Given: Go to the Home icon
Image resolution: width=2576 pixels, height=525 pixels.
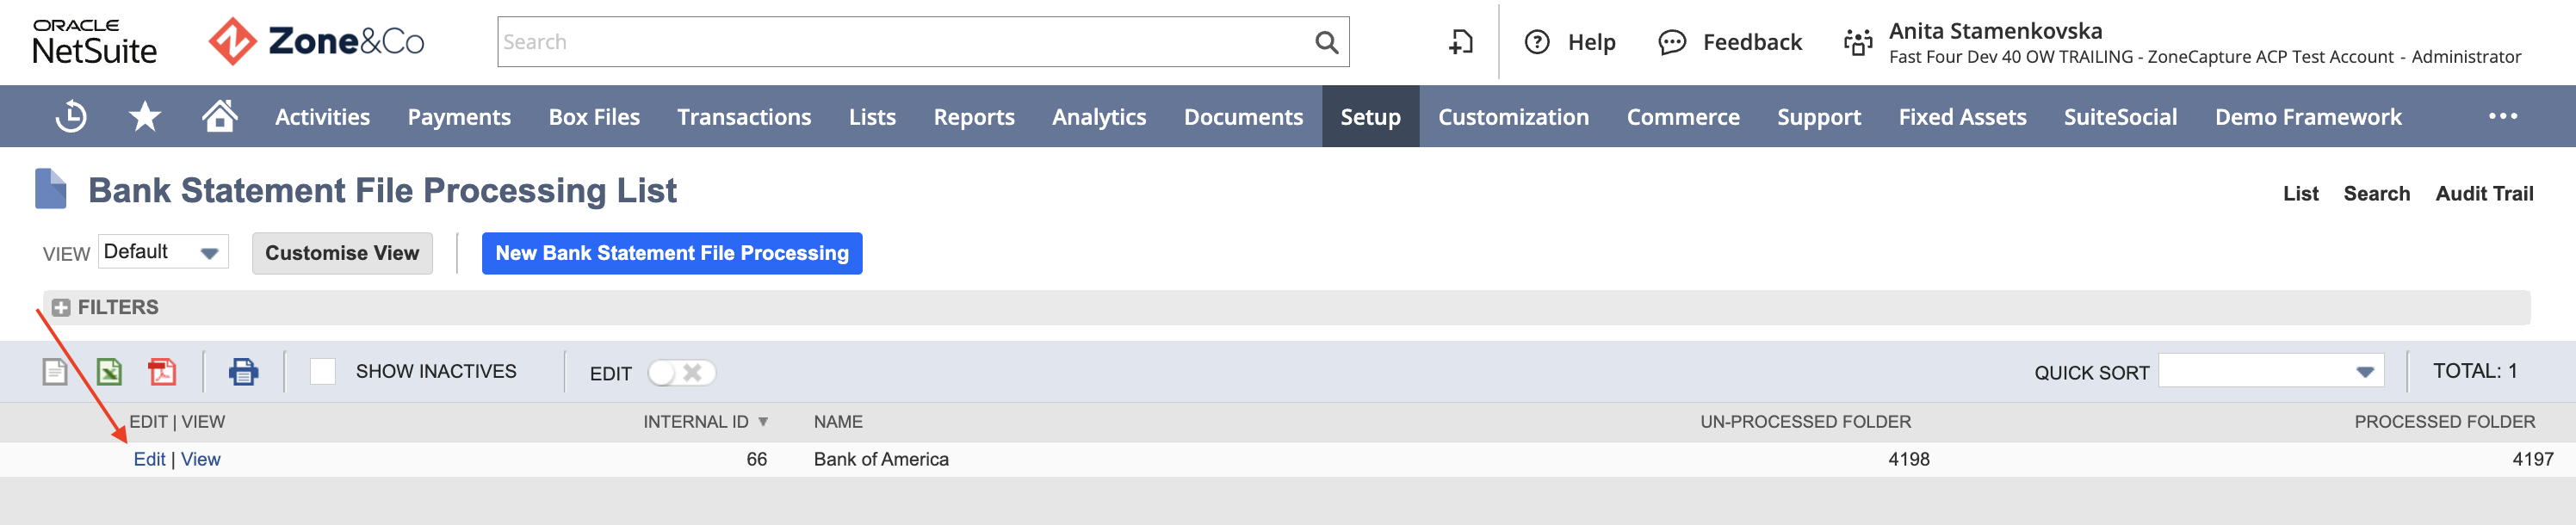Looking at the screenshot, I should click(x=219, y=116).
